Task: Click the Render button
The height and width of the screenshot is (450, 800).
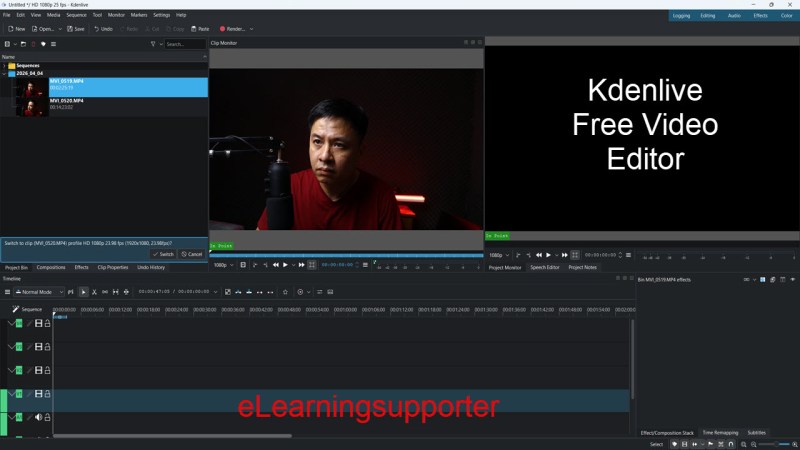Action: coord(233,29)
